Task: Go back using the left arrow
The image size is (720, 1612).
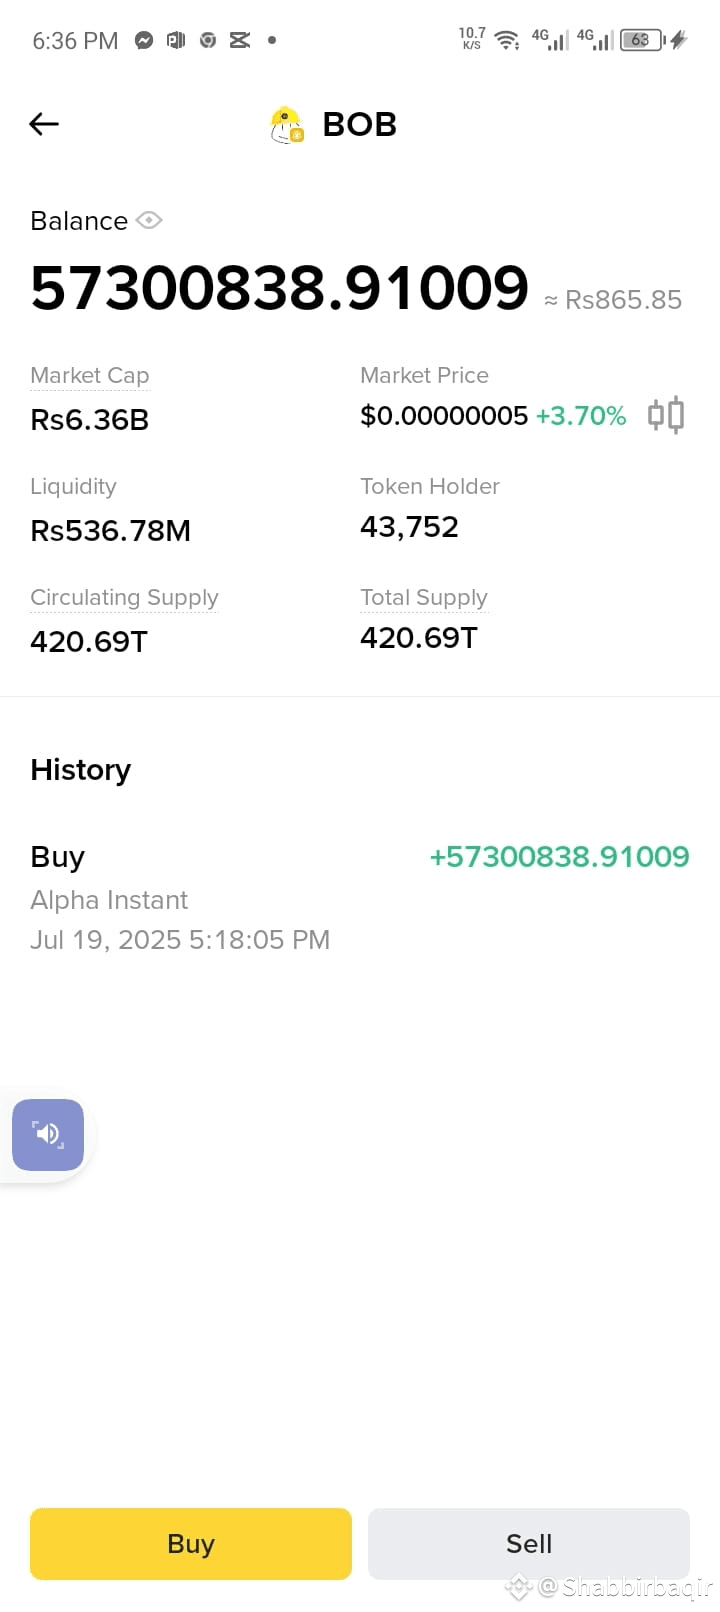Action: [44, 124]
